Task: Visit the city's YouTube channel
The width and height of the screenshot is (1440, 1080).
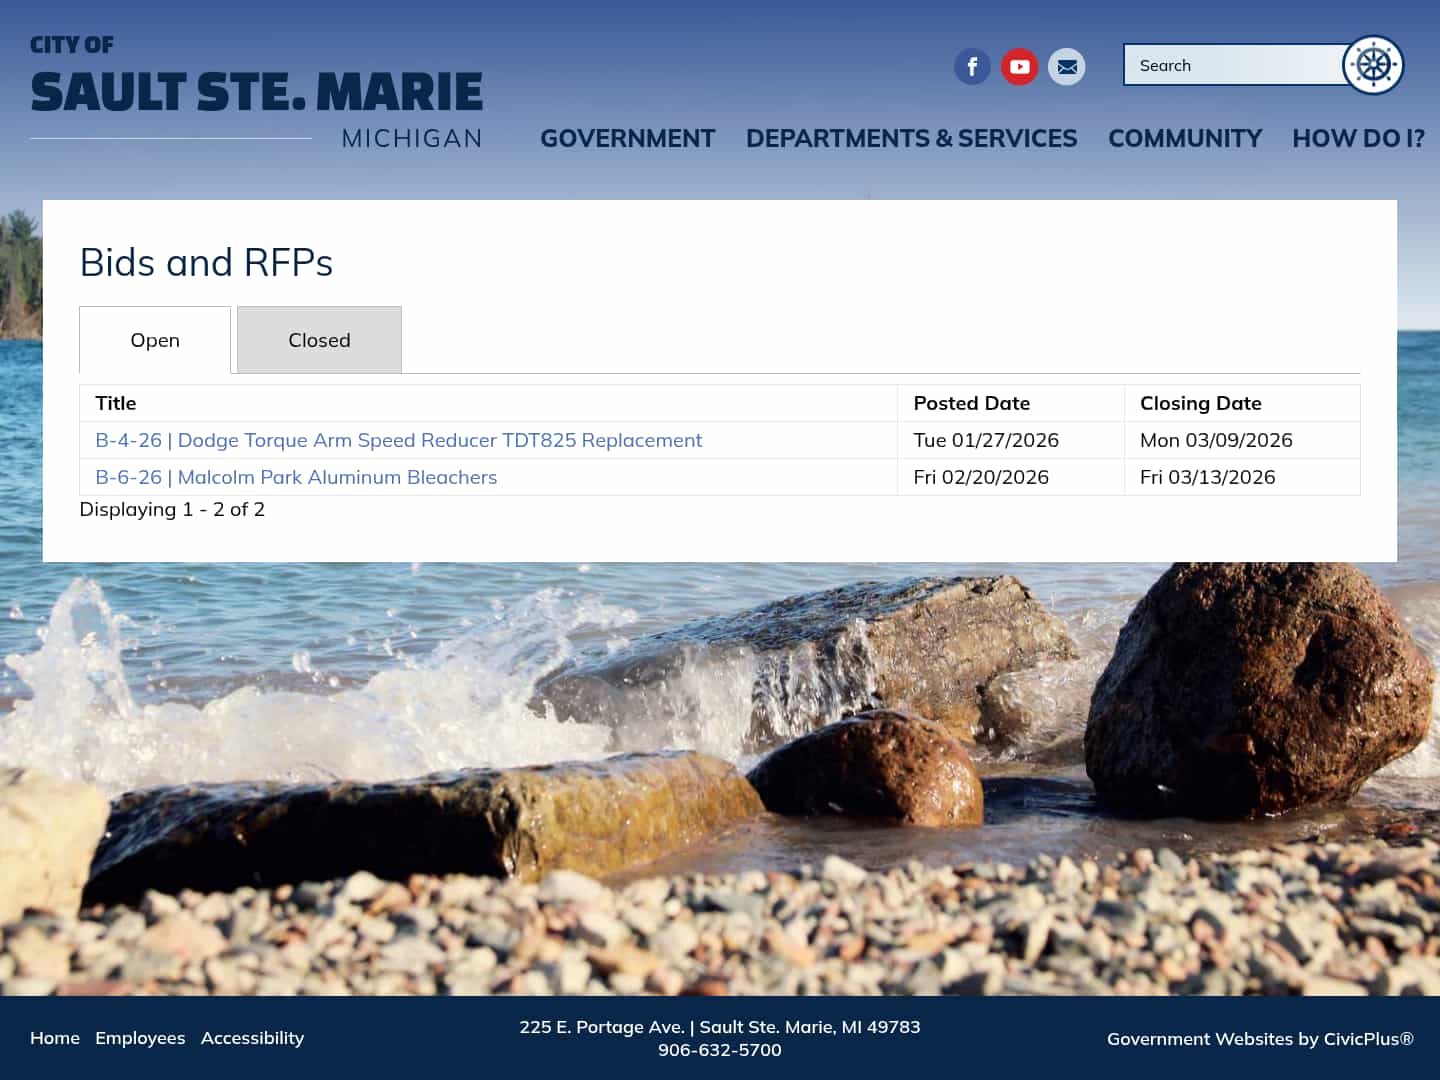Action: coord(1019,66)
